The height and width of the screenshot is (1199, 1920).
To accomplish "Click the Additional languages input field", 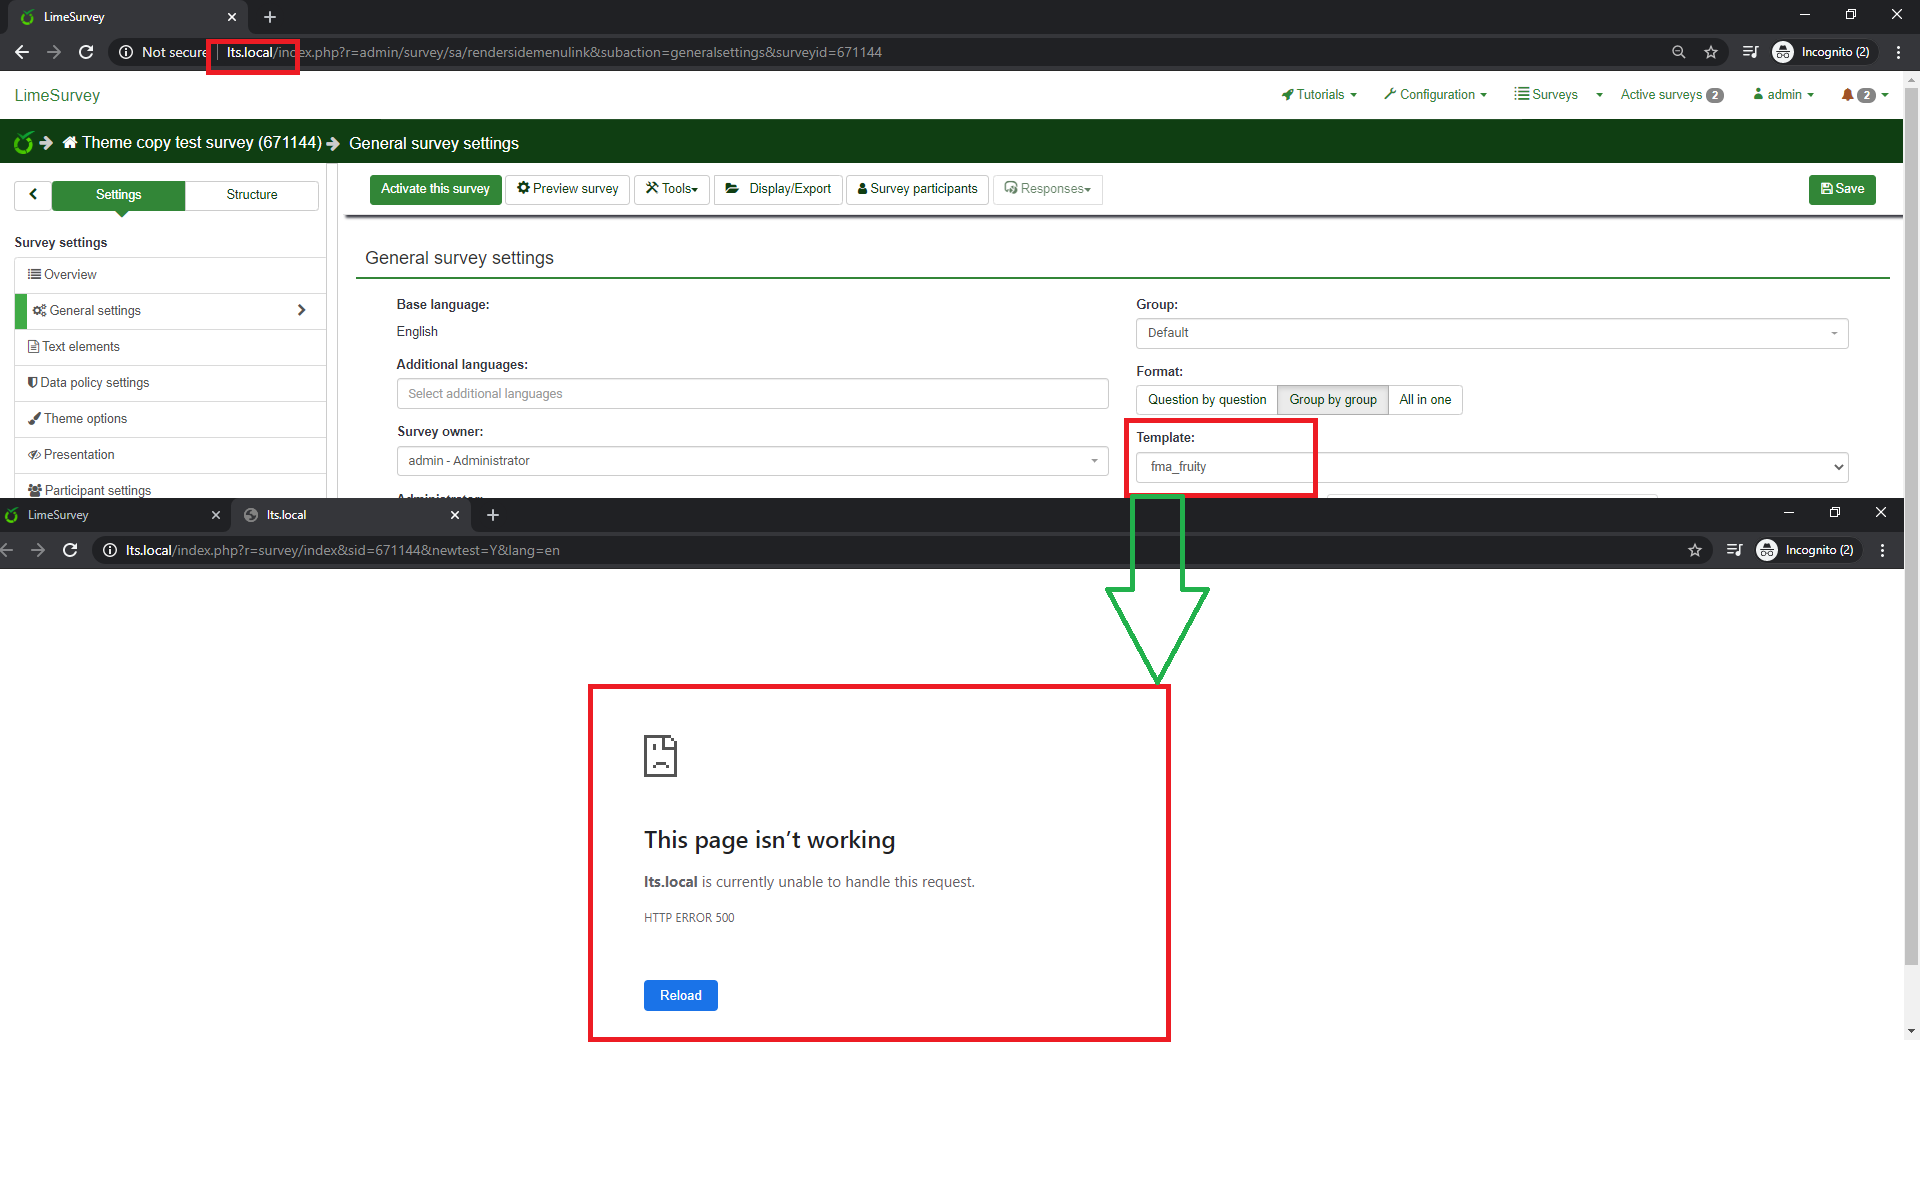I will click(752, 394).
